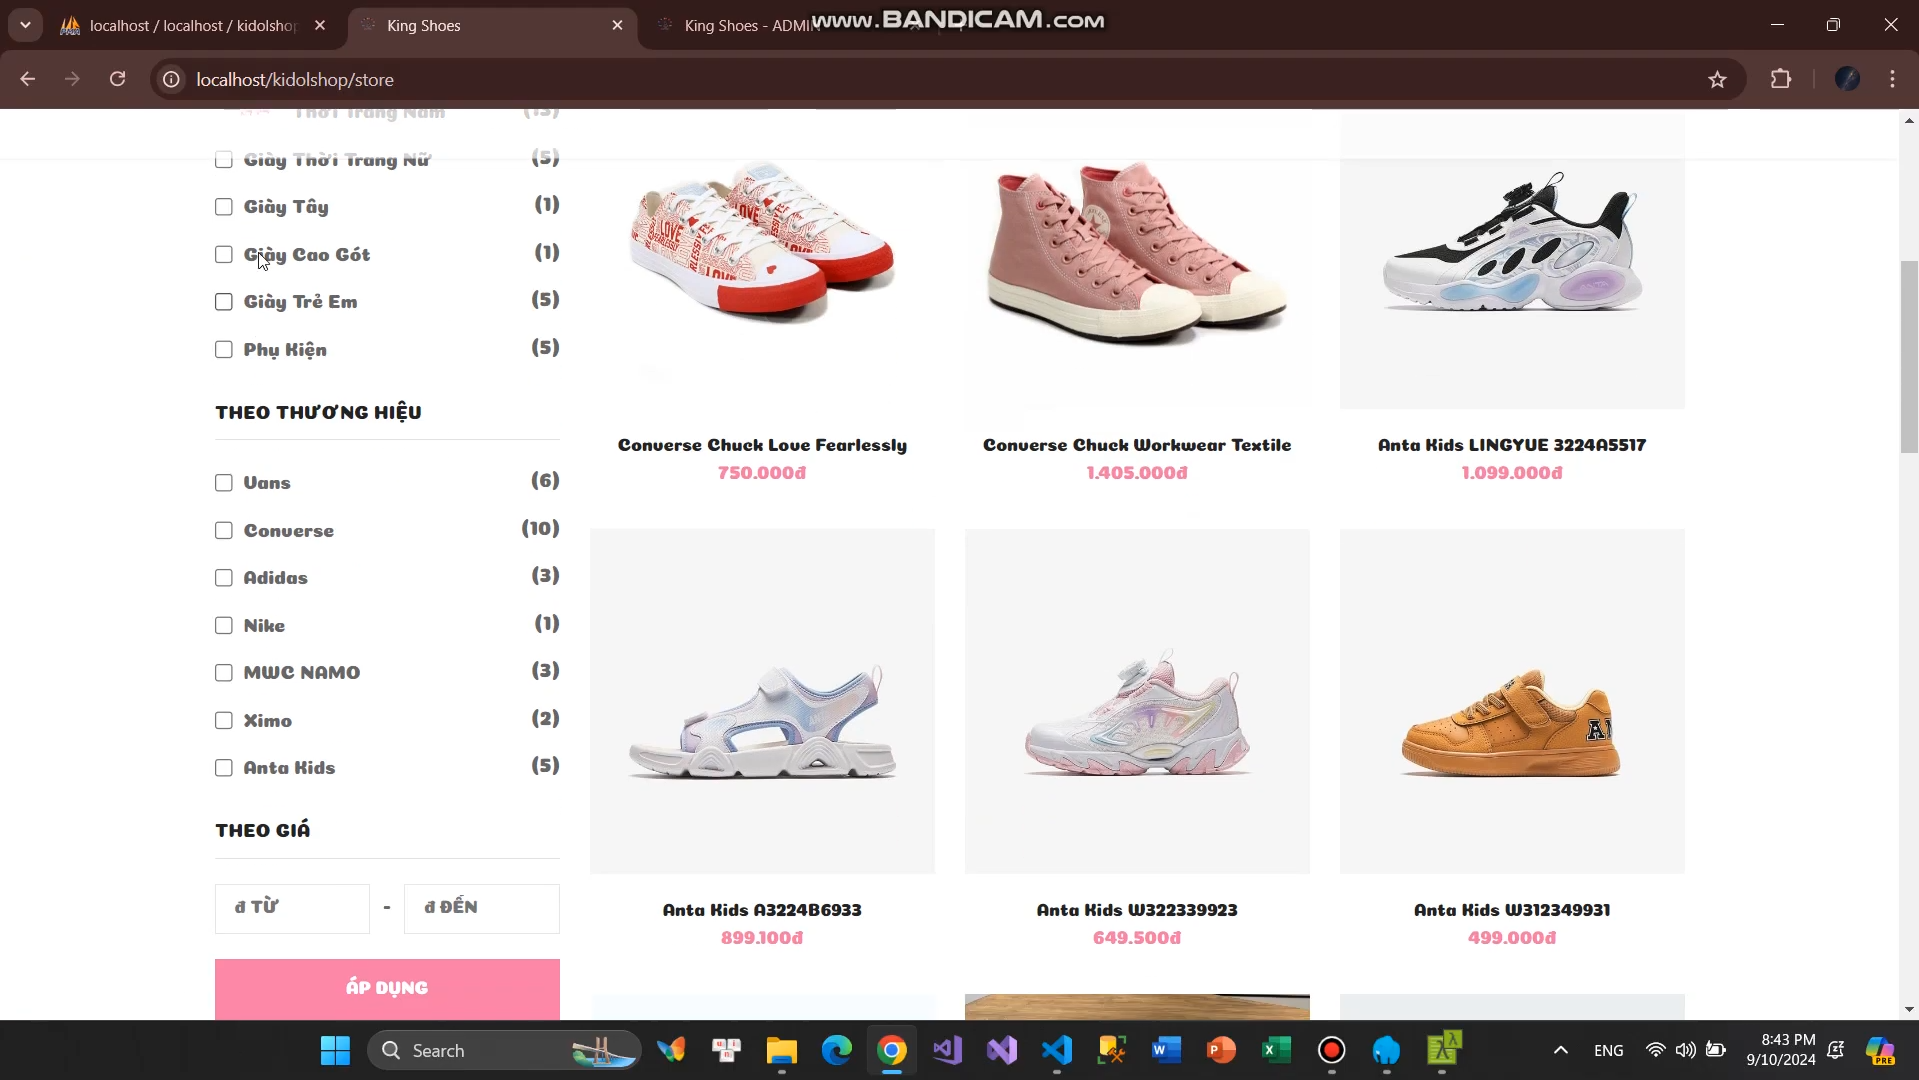Launch Microsoft Edge from the taskbar
This screenshot has height=1080, width=1919.
pyautogui.click(x=837, y=1050)
